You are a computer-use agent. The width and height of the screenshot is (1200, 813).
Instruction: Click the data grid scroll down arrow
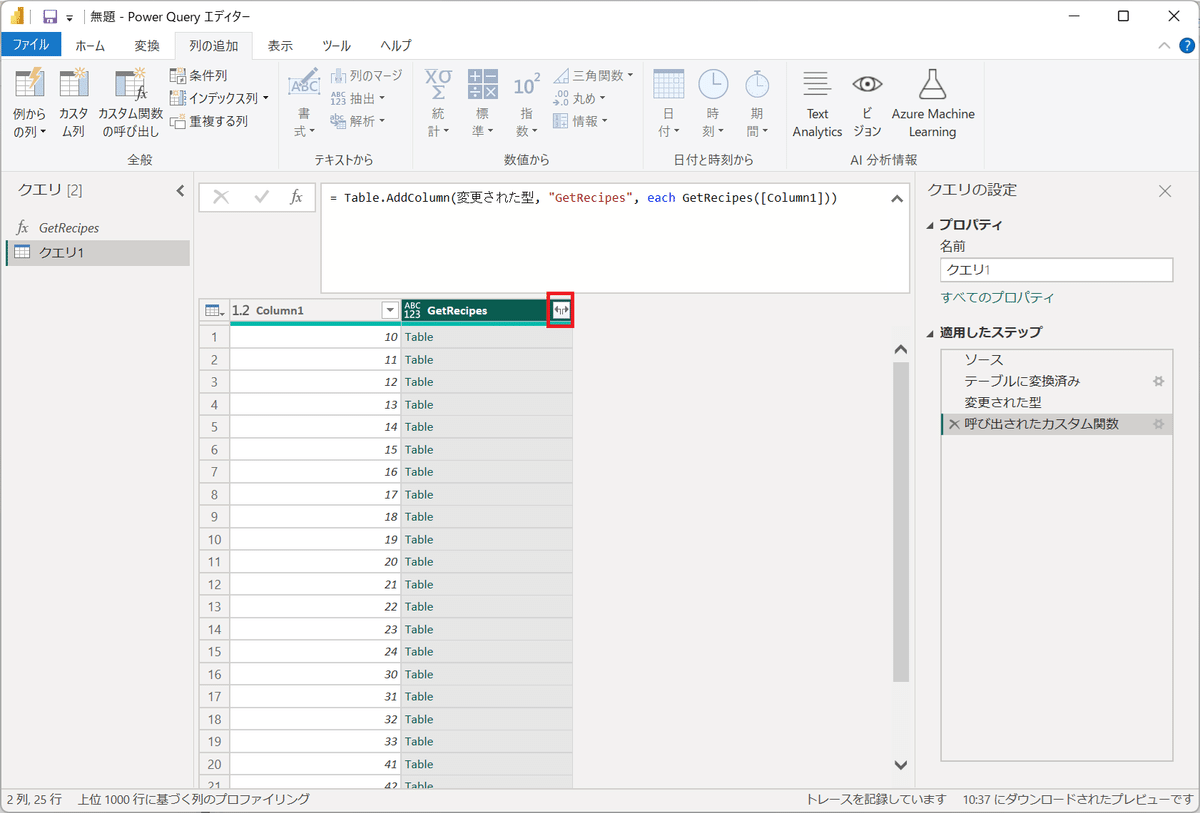[x=900, y=765]
